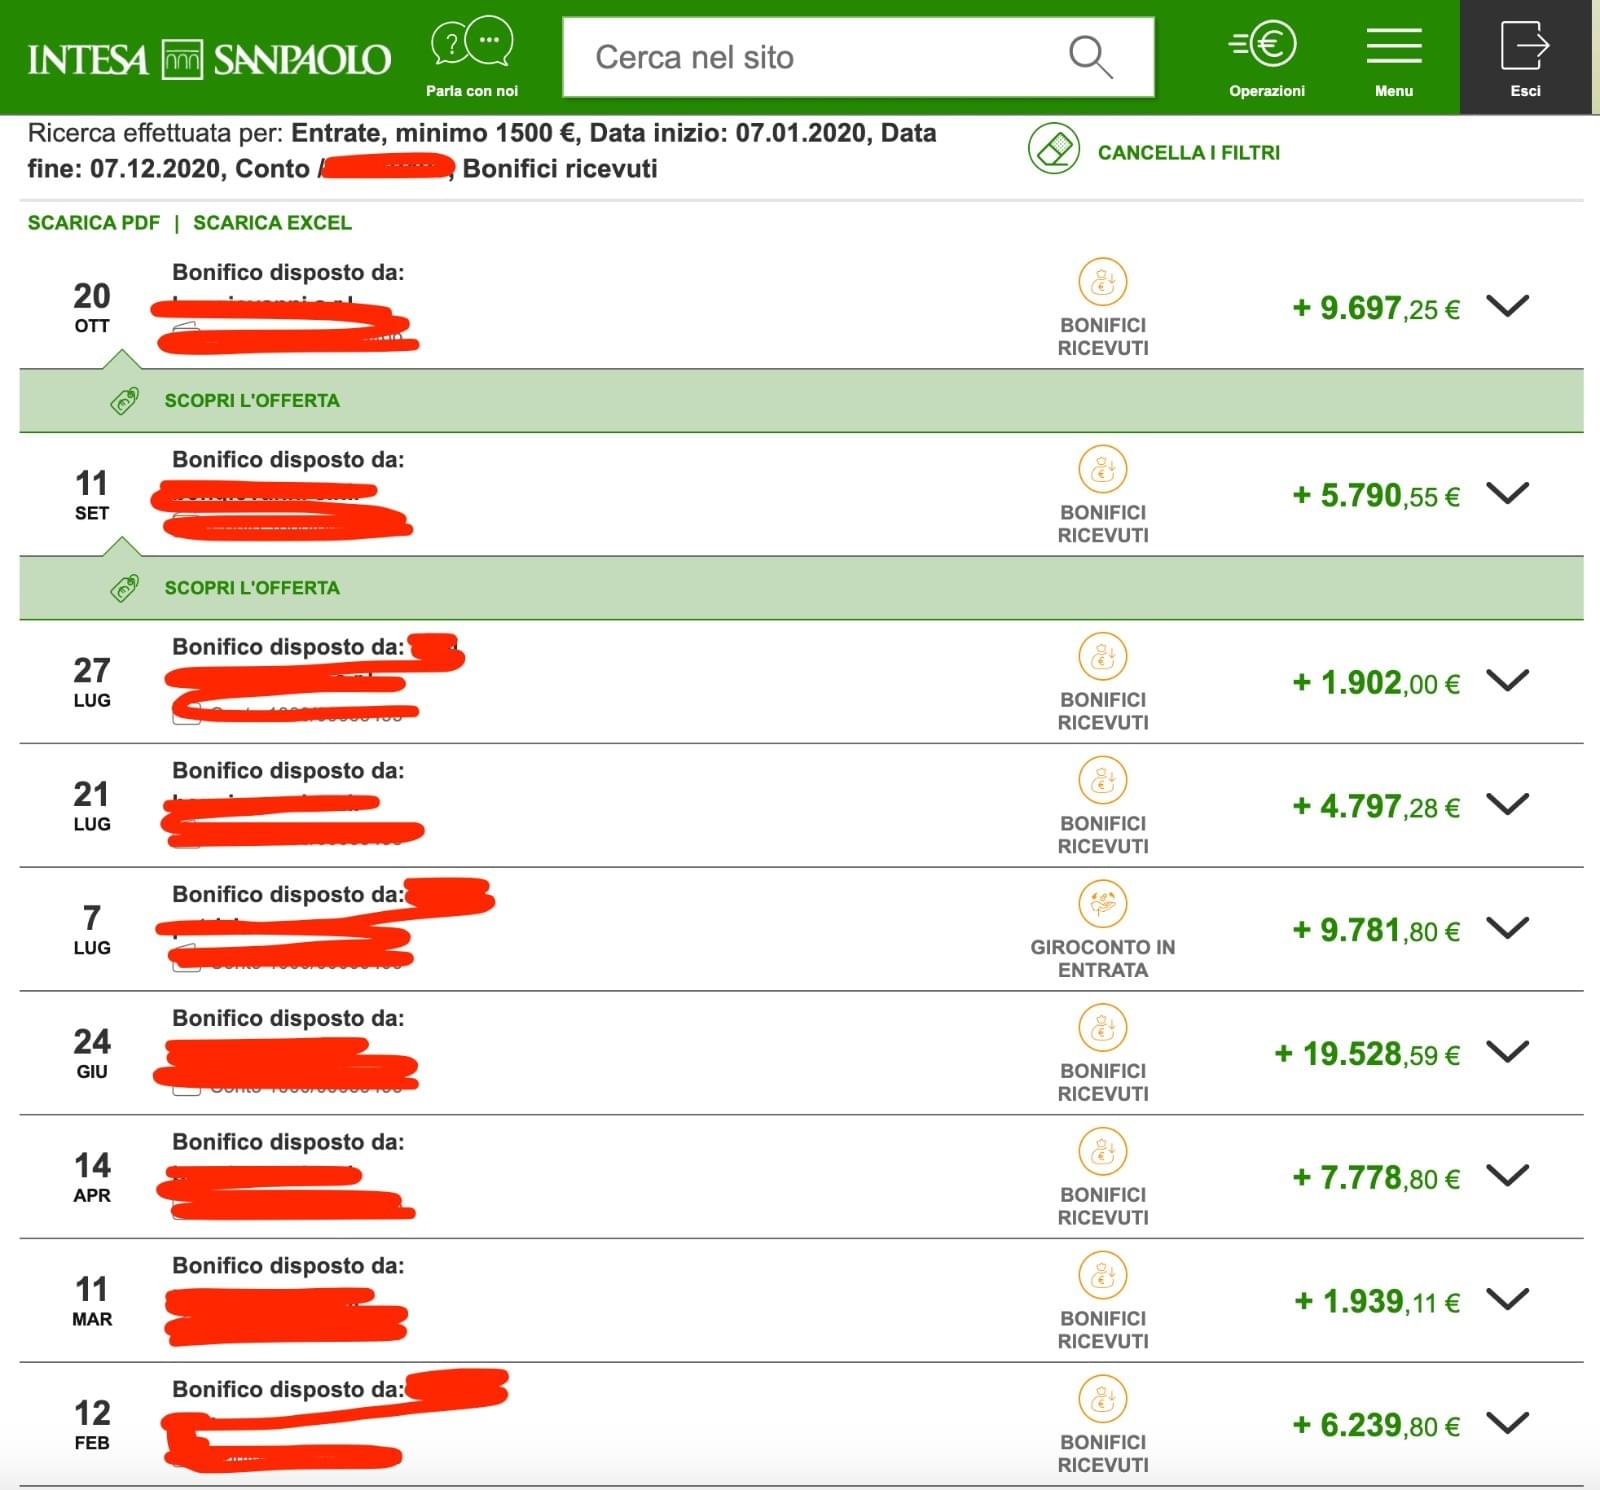Expand the 4.797,28 € transaction chevron
The height and width of the screenshot is (1490, 1600).
click(1507, 803)
